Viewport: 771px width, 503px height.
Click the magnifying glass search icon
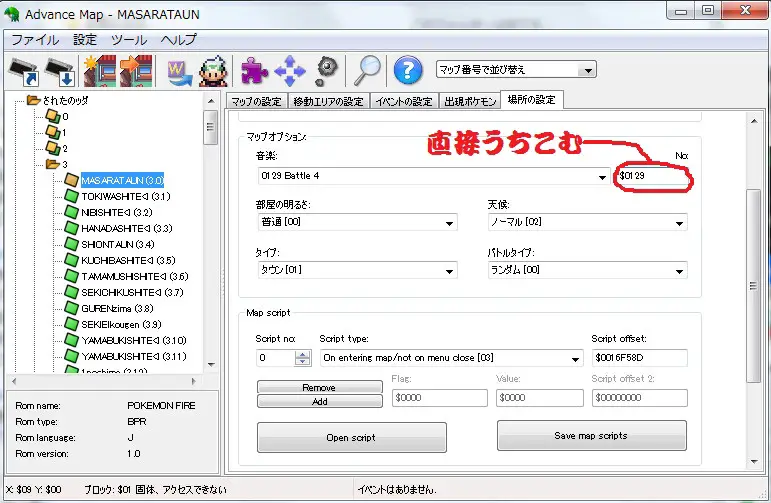tap(367, 70)
